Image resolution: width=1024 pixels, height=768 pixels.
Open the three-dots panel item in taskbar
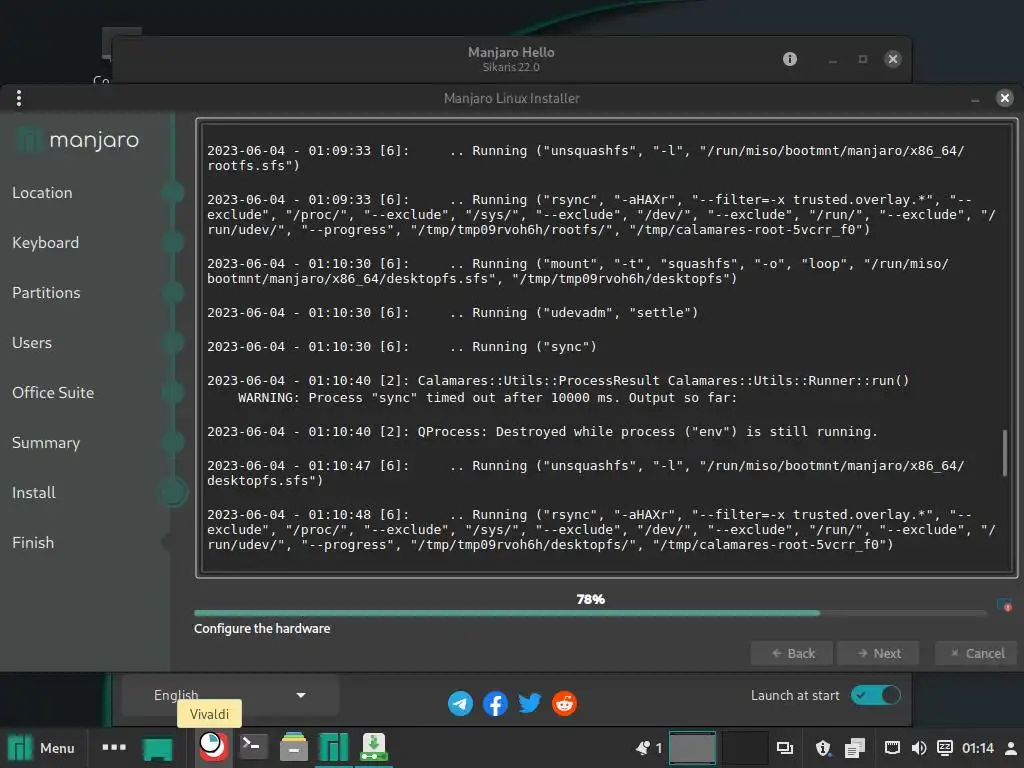click(114, 747)
